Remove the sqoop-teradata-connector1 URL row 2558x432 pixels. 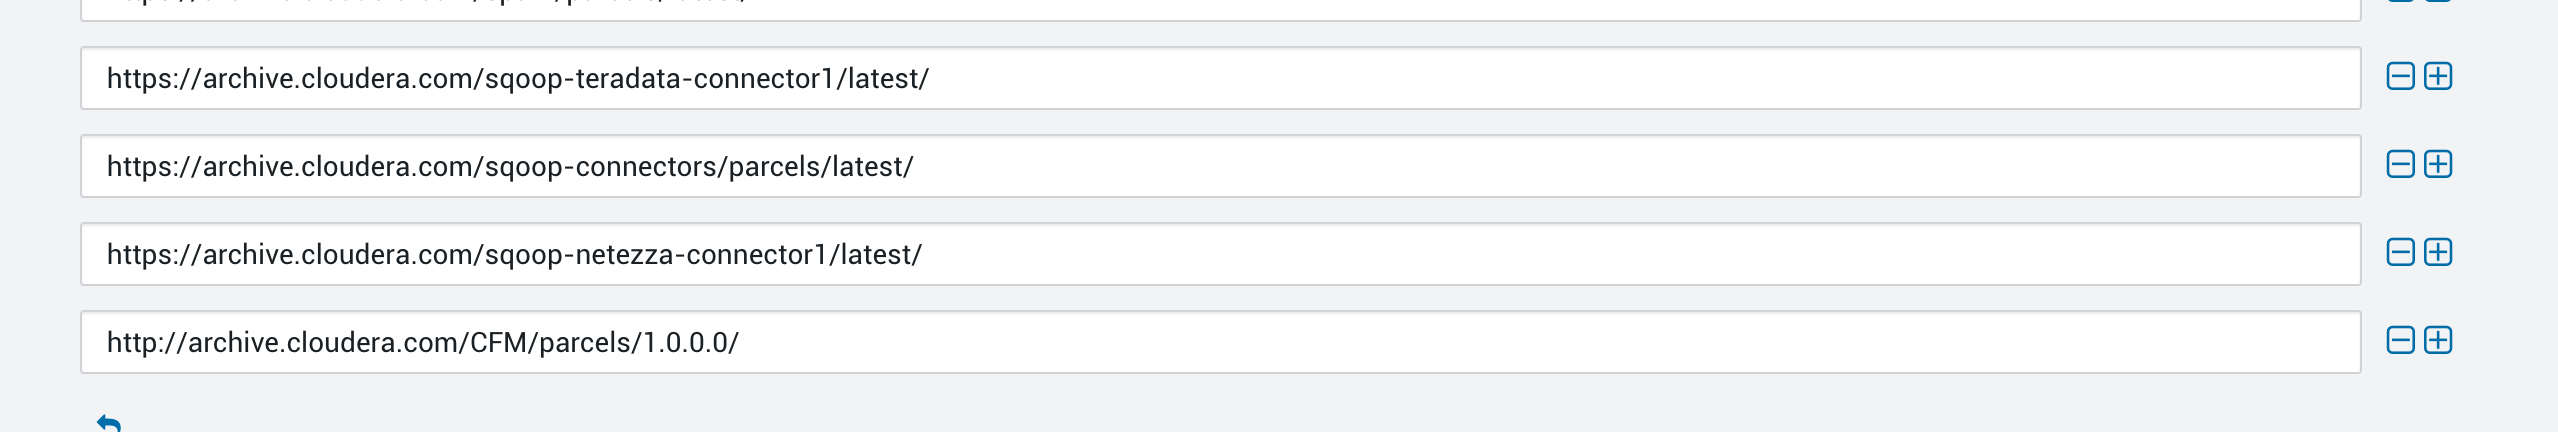click(2400, 77)
